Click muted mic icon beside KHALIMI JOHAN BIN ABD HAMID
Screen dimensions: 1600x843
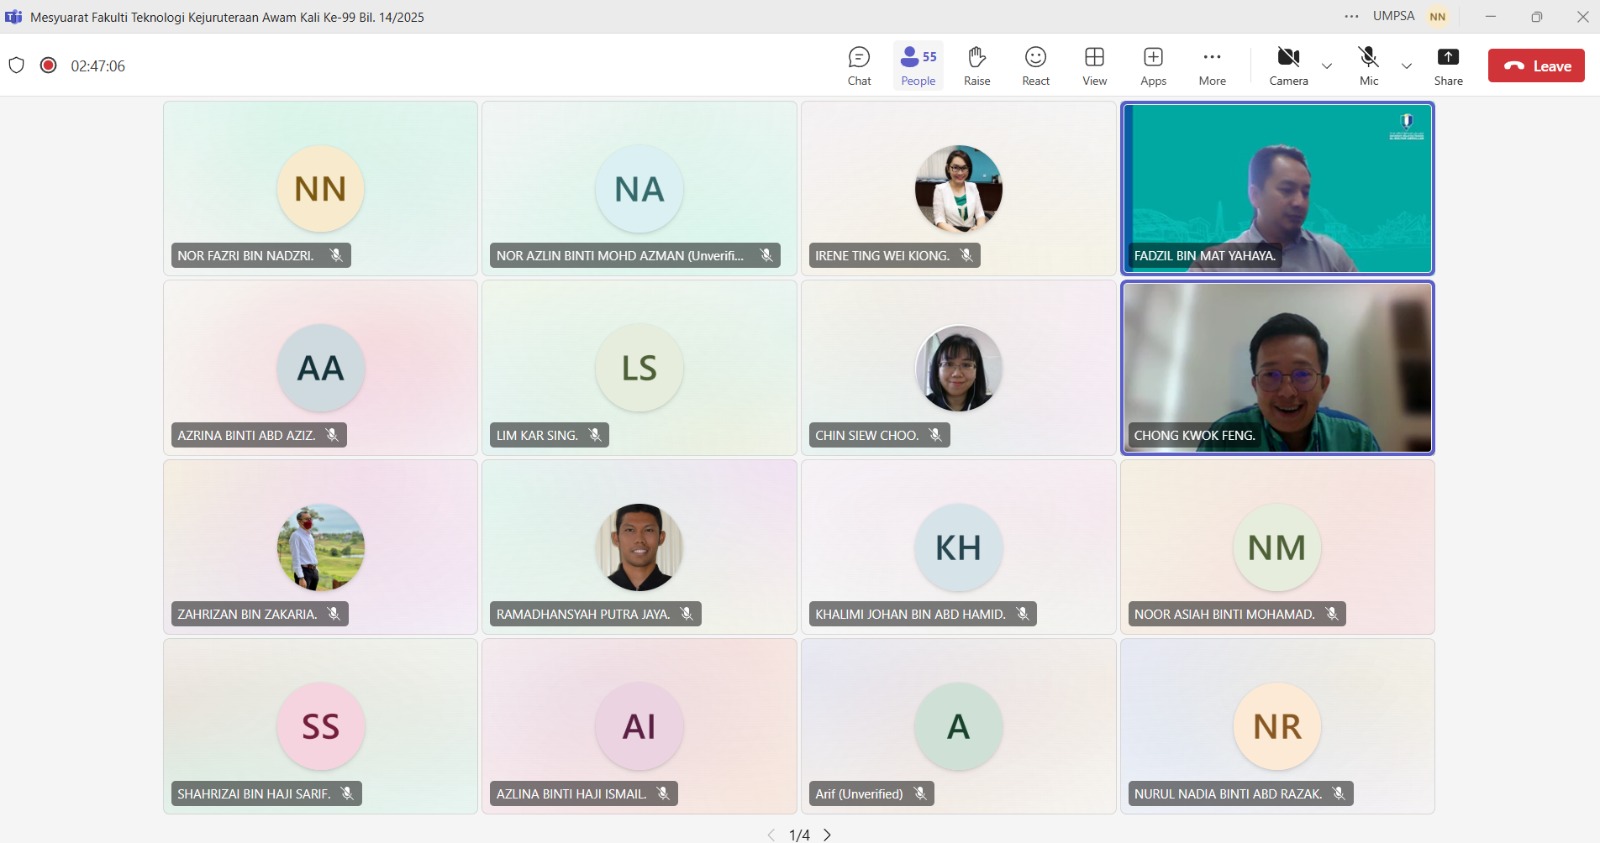point(1022,614)
